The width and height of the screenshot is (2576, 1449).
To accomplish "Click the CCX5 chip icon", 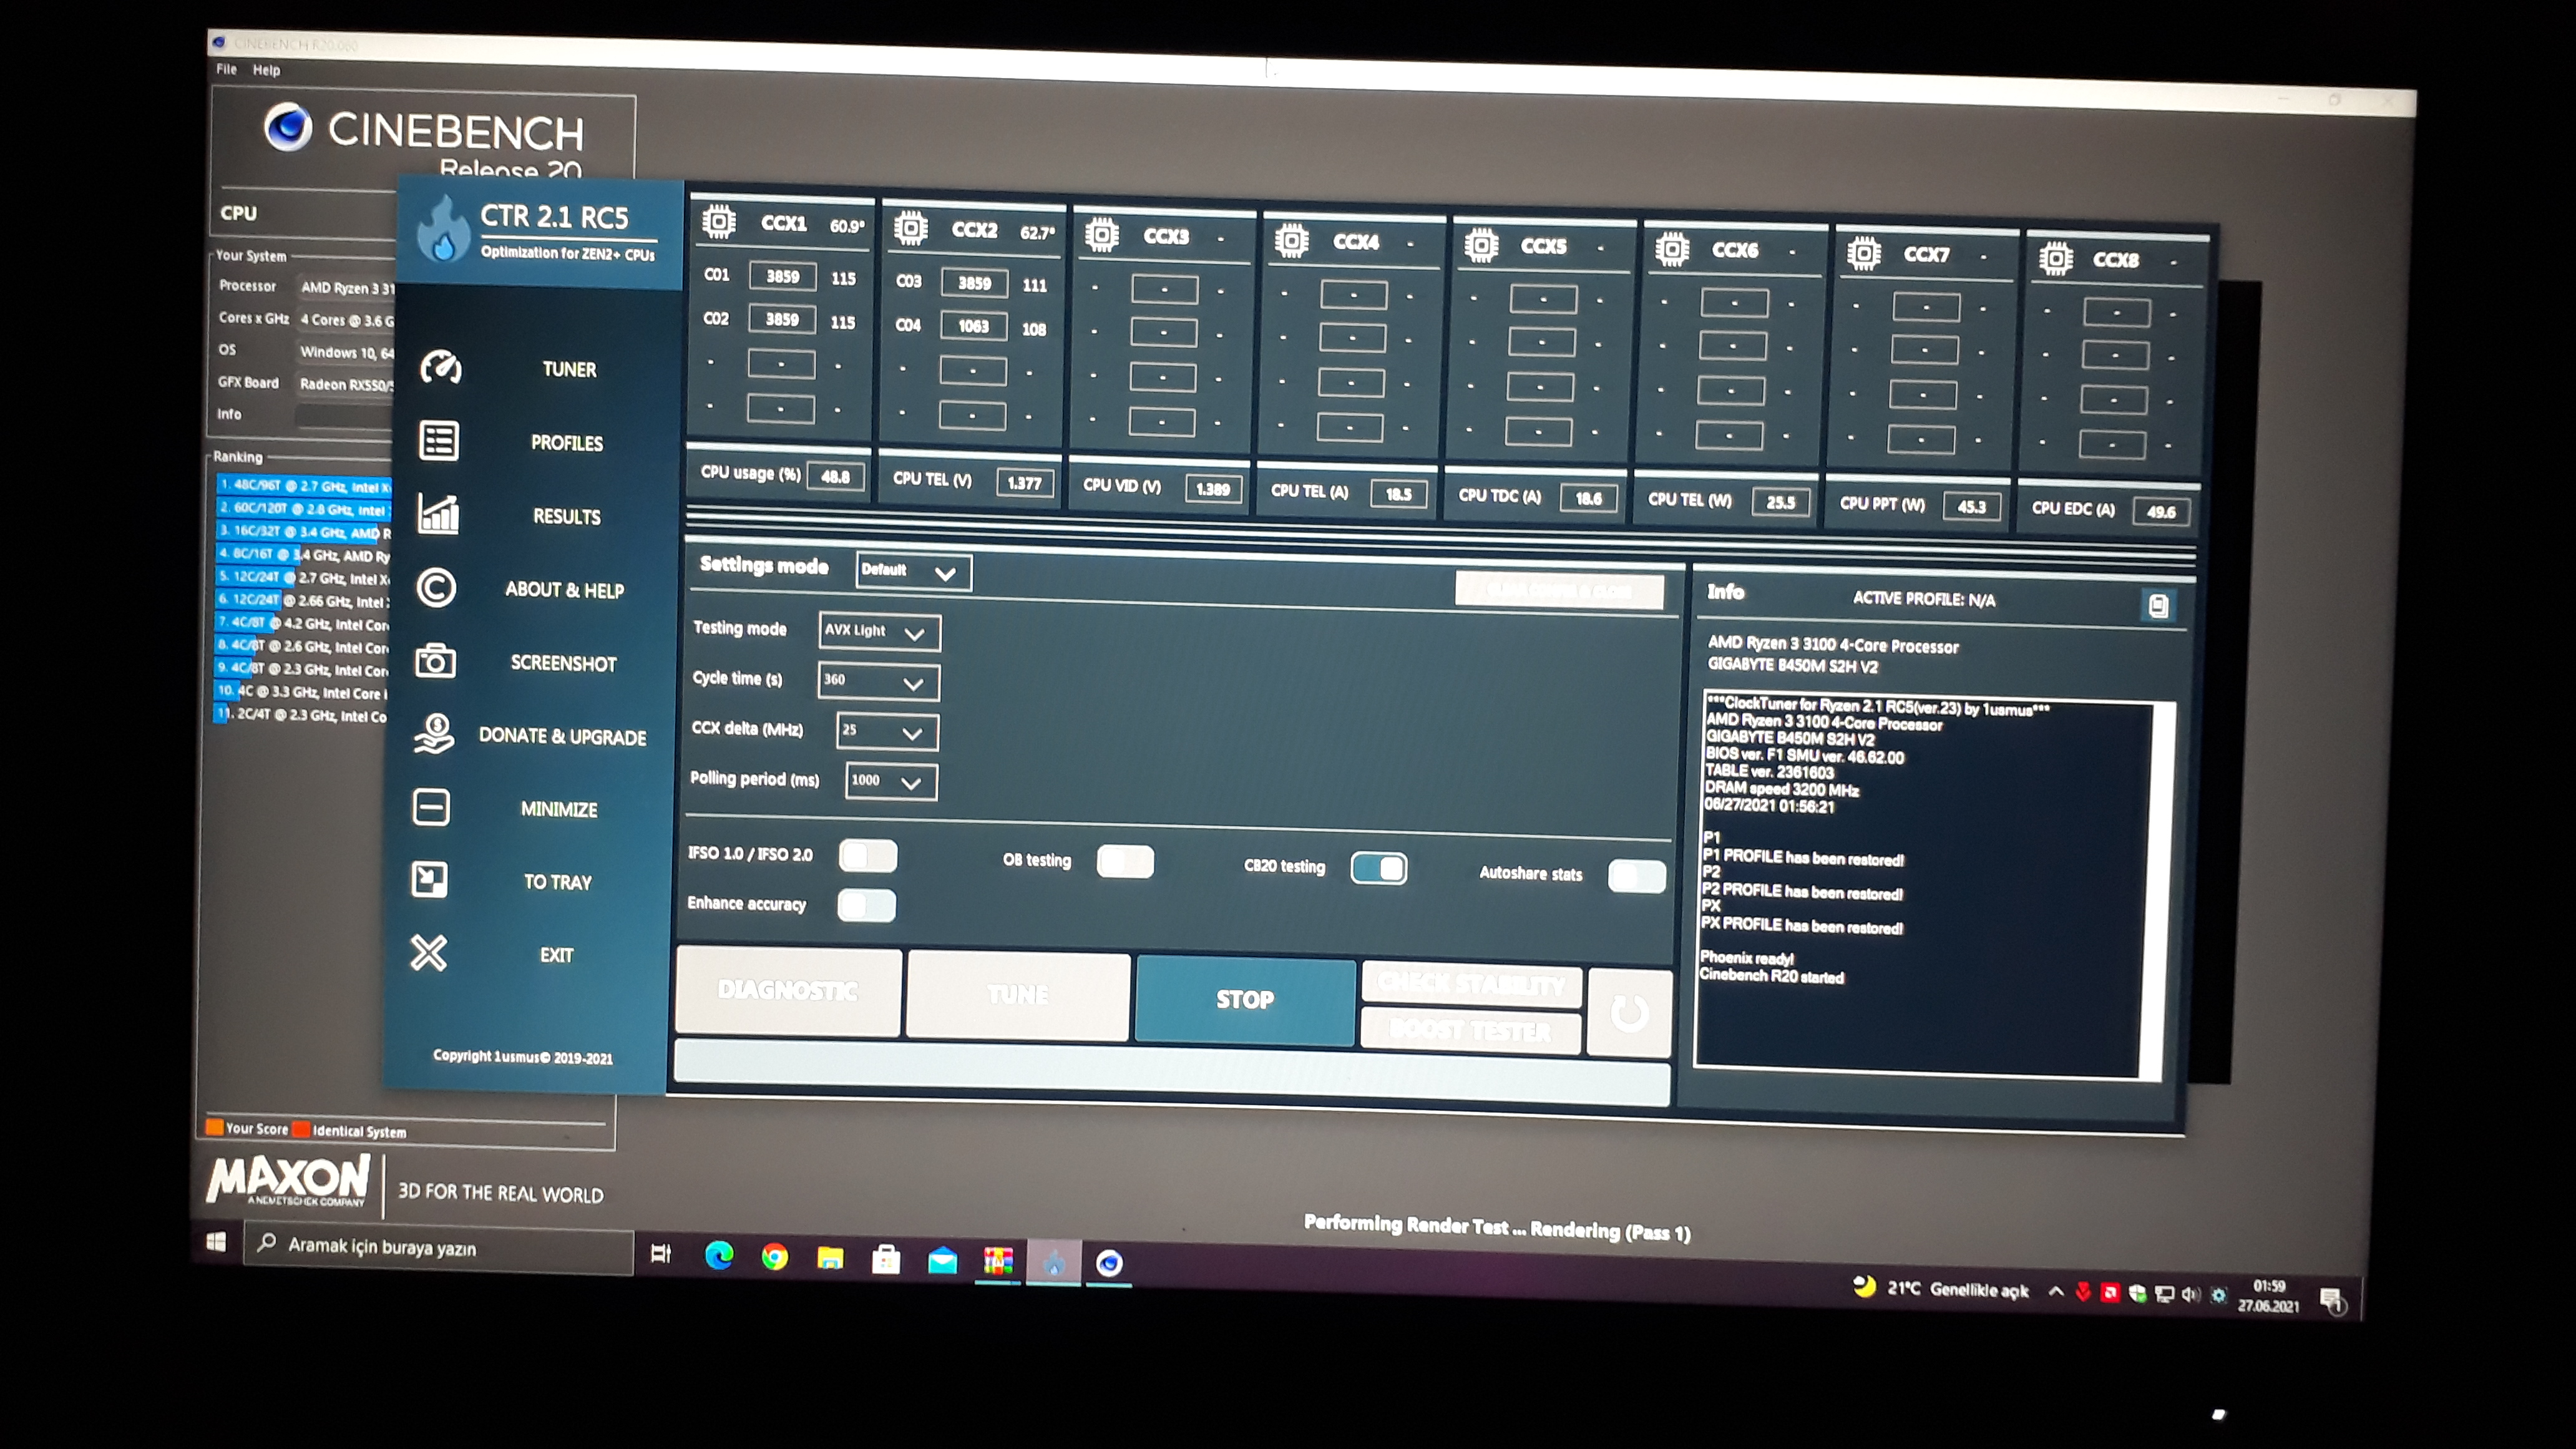I will 1481,245.
